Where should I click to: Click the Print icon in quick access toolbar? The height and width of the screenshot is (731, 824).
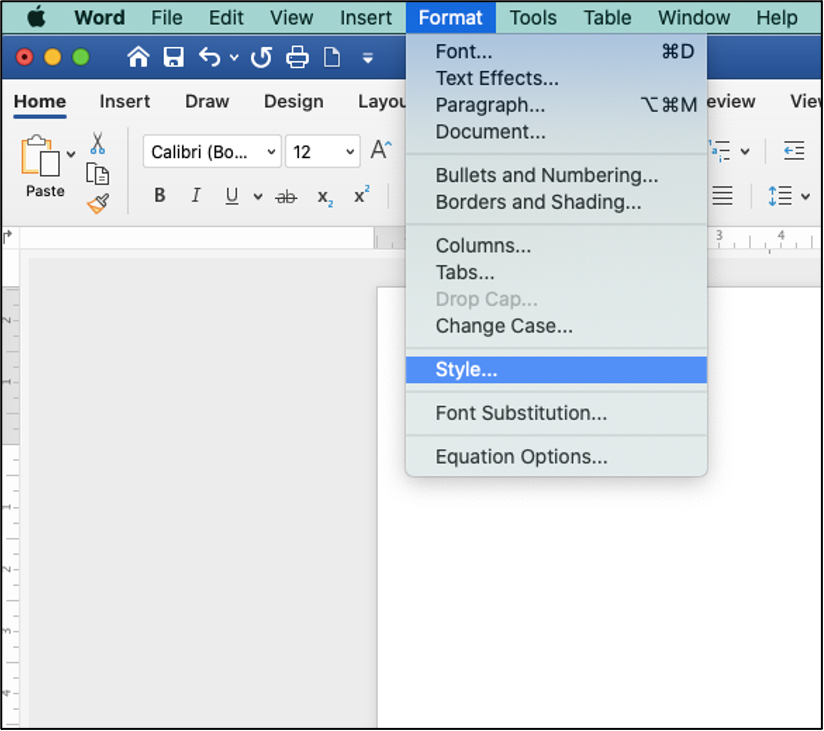(297, 57)
